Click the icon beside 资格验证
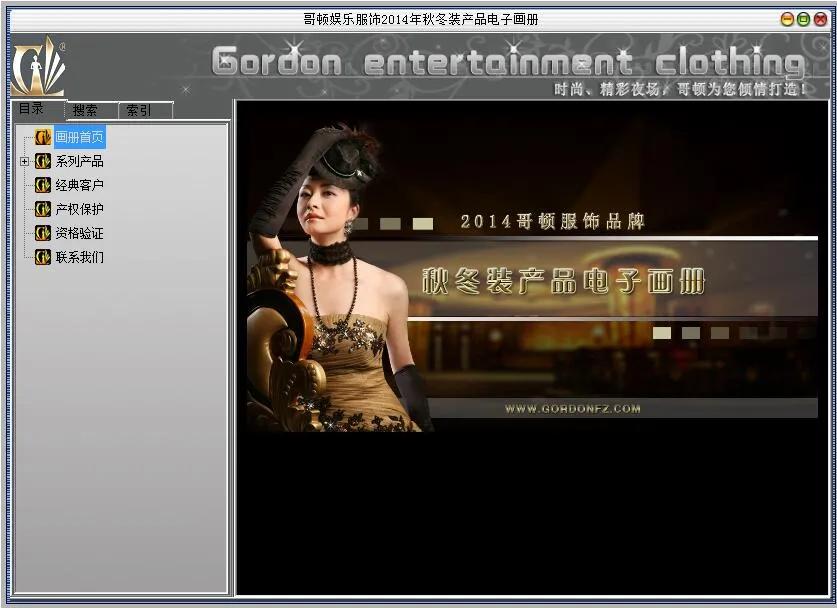The image size is (837, 608). click(x=43, y=233)
